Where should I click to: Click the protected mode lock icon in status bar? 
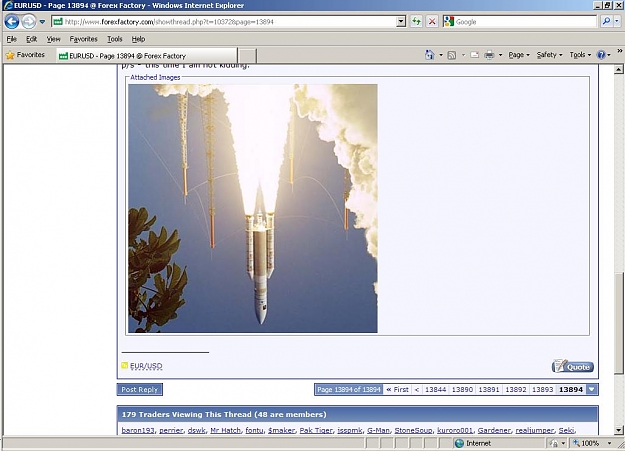553,443
